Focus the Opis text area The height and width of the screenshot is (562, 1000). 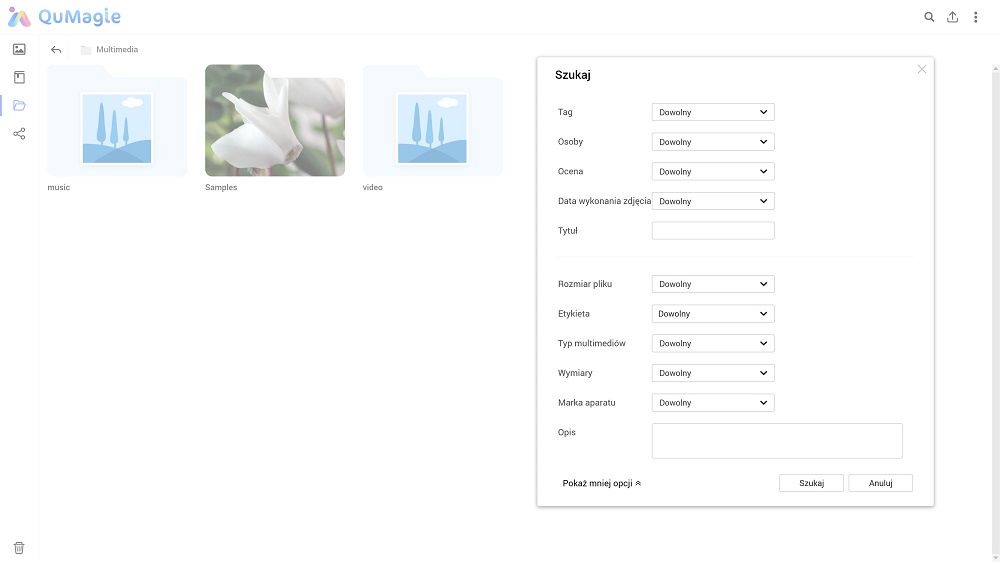click(777, 441)
